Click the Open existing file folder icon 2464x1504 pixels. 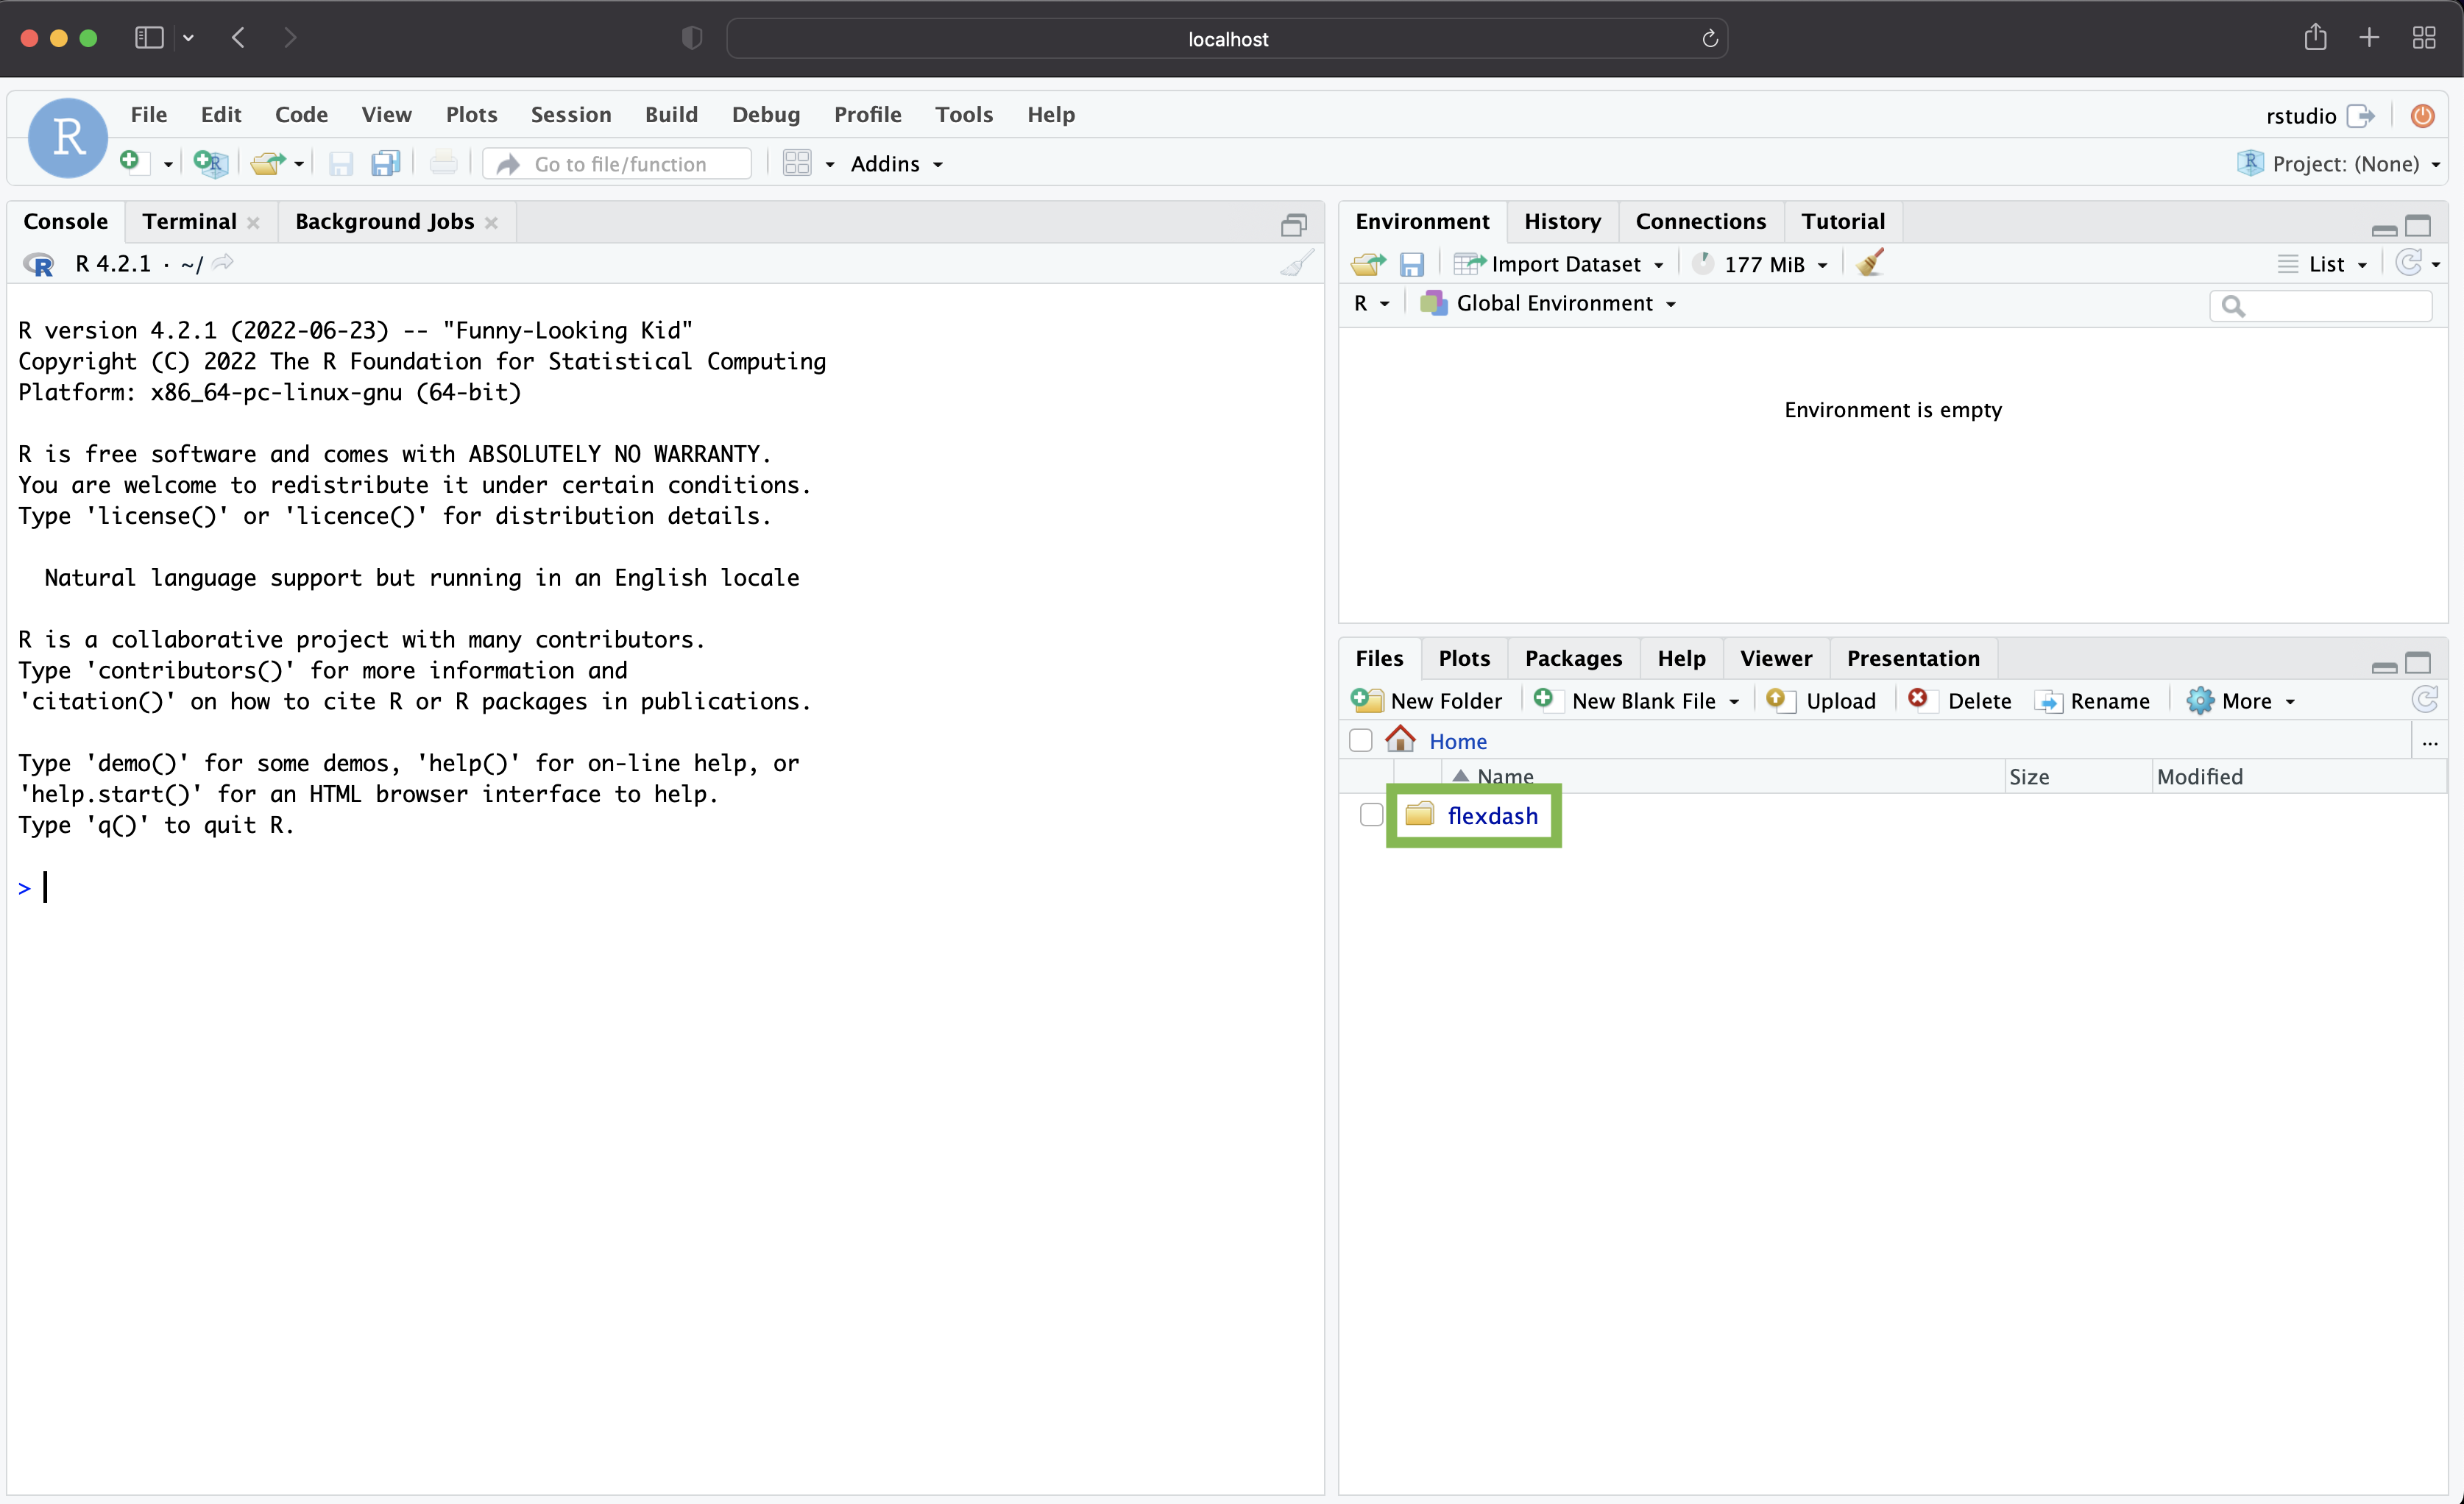tap(266, 163)
